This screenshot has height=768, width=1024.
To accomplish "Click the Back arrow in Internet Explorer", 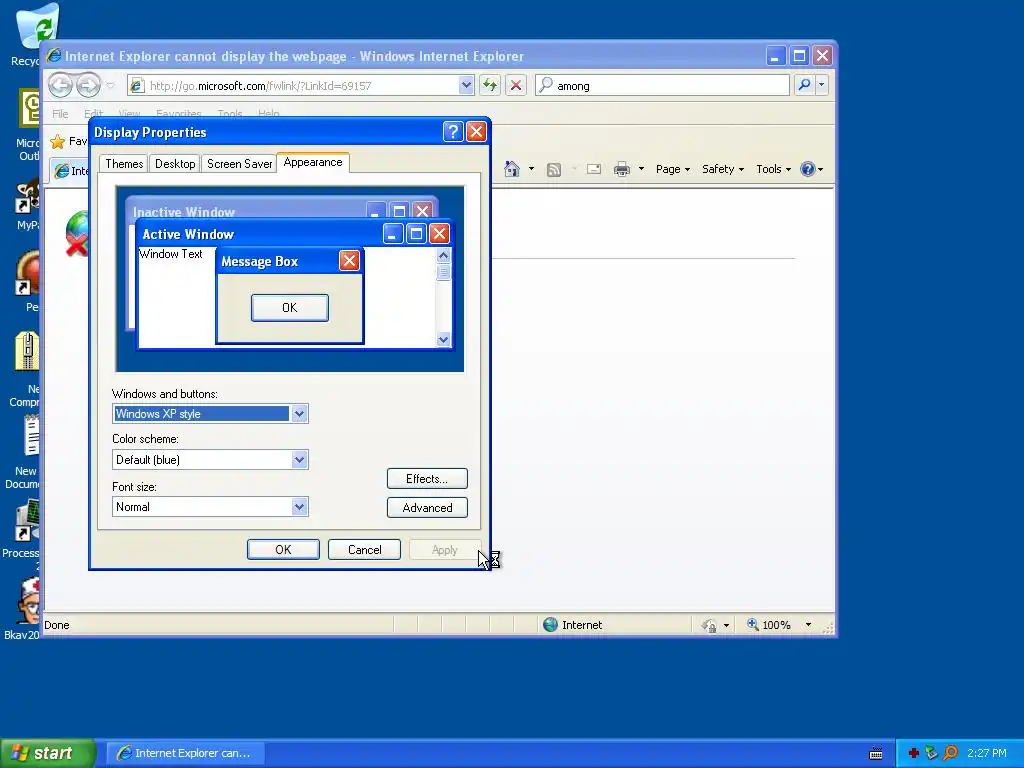I will pos(60,85).
